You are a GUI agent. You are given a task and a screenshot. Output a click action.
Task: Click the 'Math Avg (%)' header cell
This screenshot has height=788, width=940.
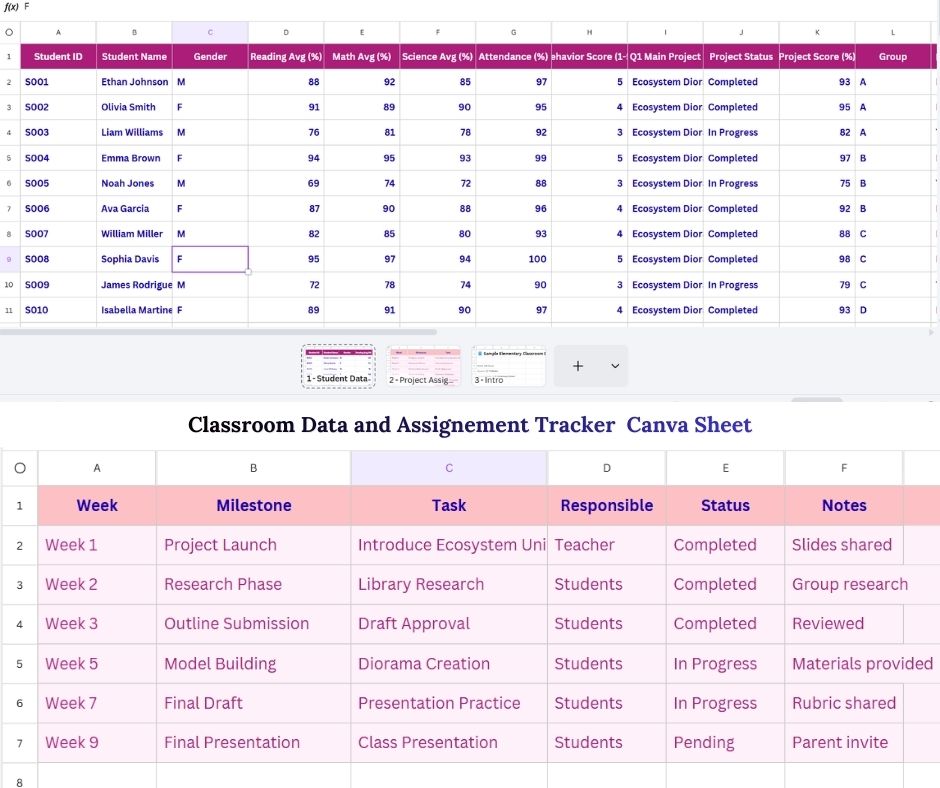coord(361,56)
